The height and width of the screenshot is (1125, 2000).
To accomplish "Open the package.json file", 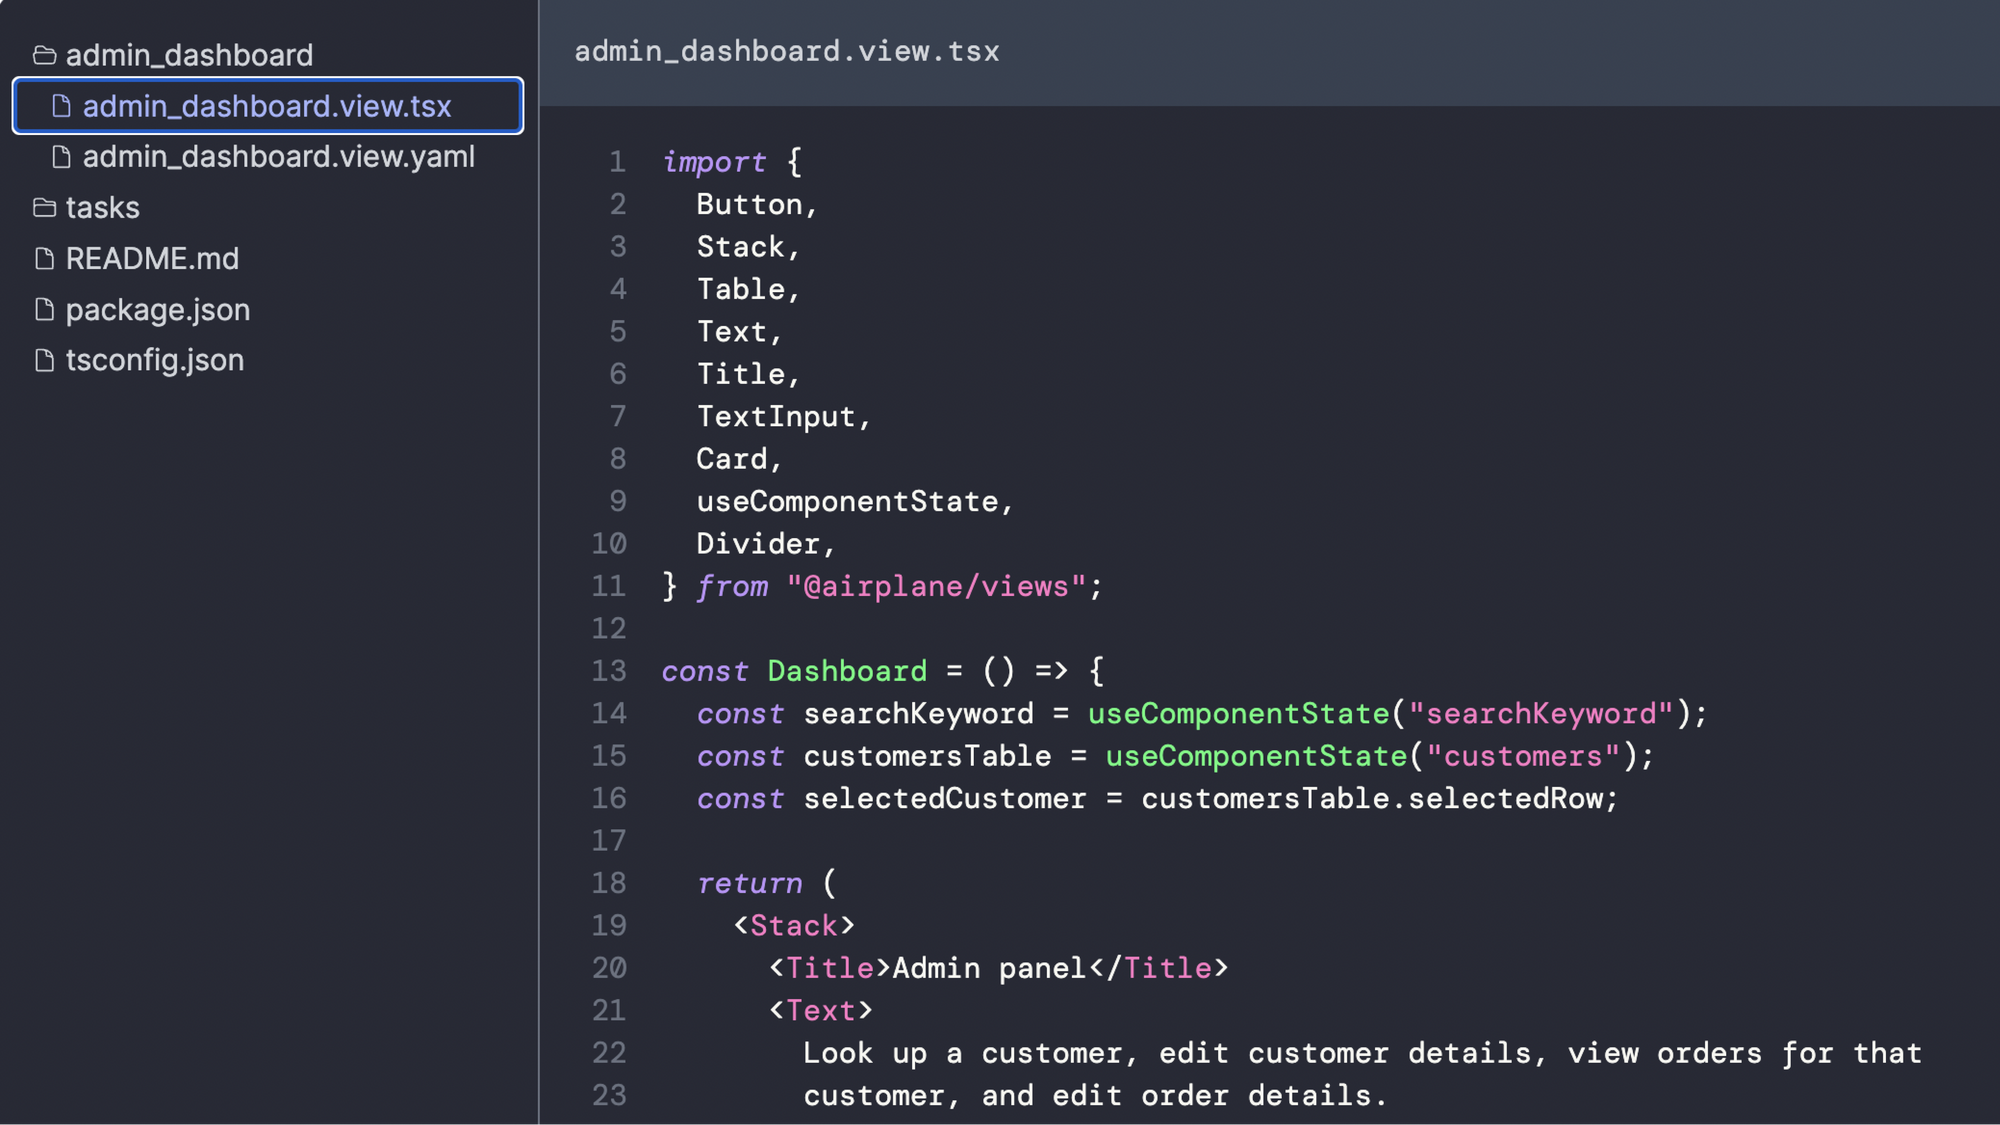I will coord(157,310).
